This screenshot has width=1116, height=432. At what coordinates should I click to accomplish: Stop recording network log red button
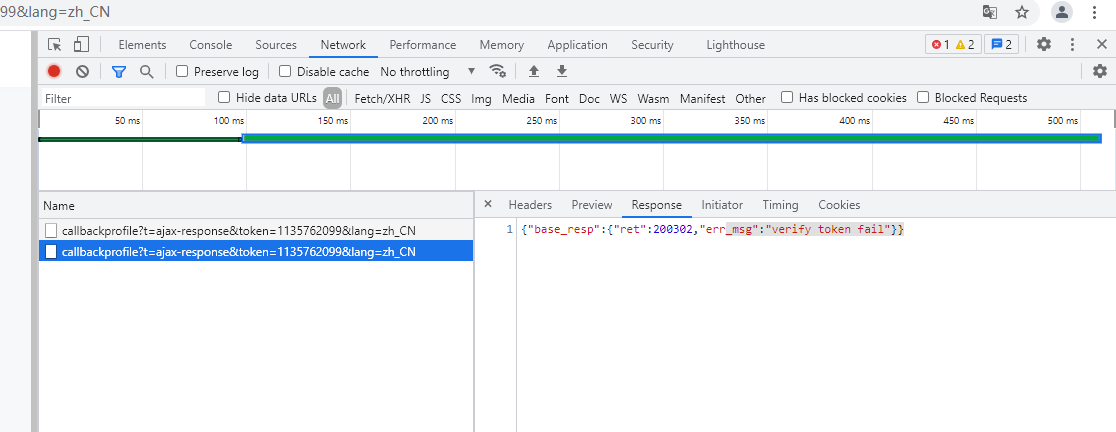tap(54, 71)
